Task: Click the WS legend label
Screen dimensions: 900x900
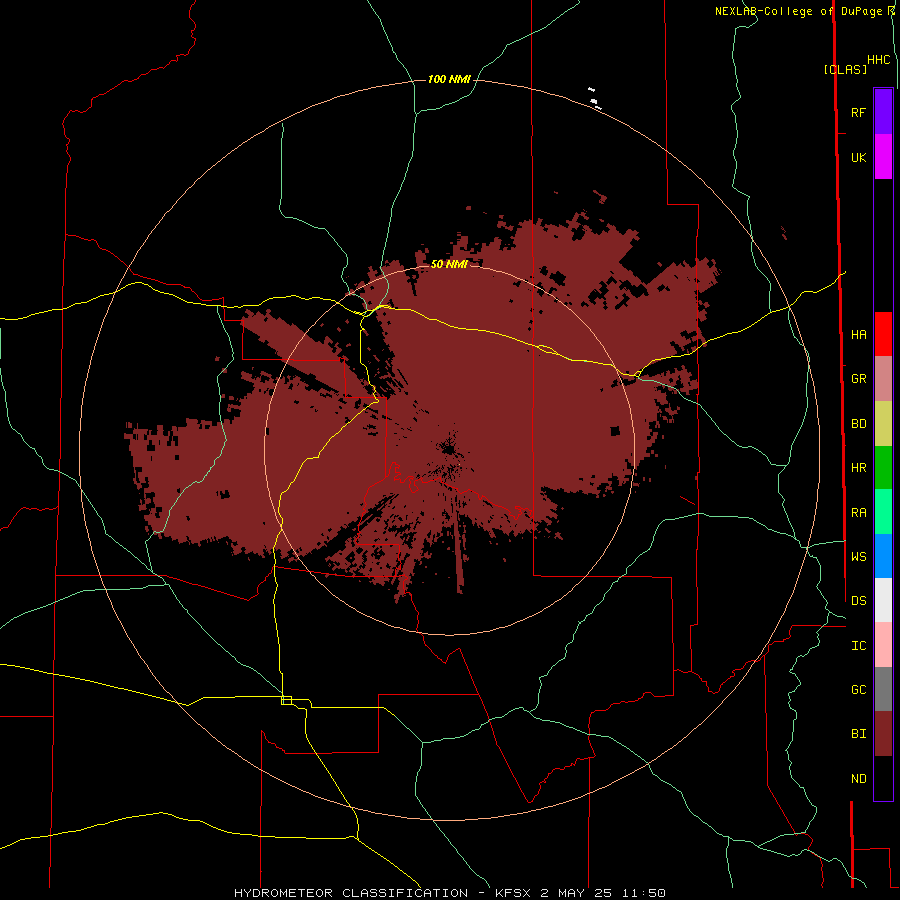Action: (858, 556)
